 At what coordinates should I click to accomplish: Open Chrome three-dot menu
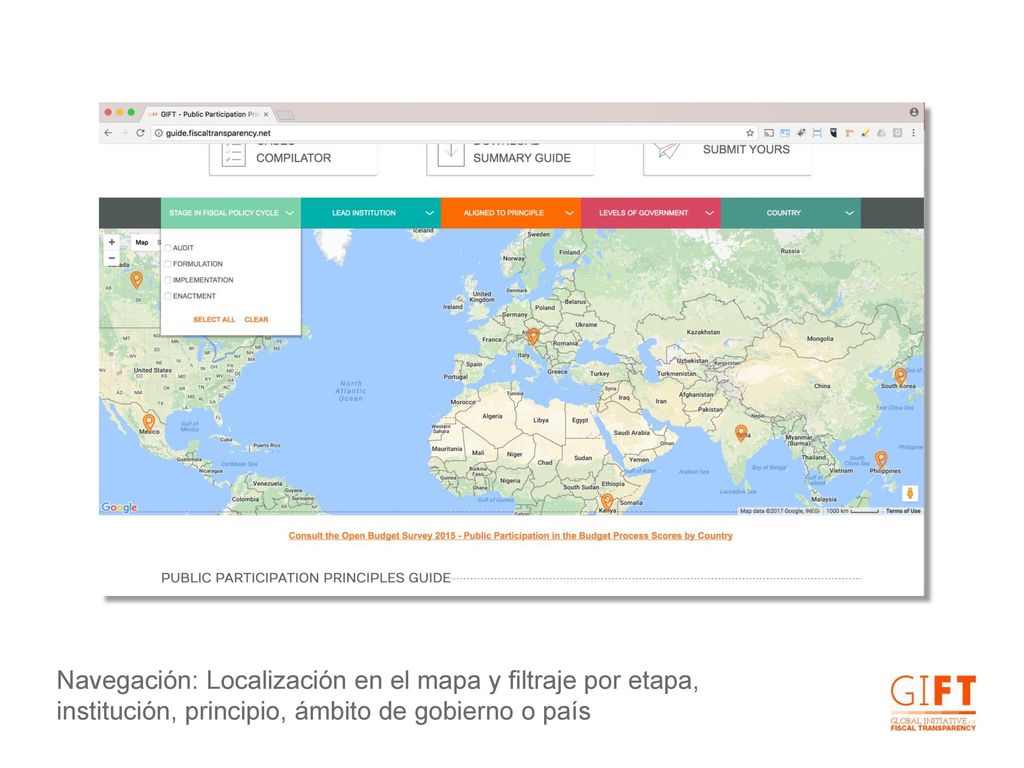(x=914, y=133)
